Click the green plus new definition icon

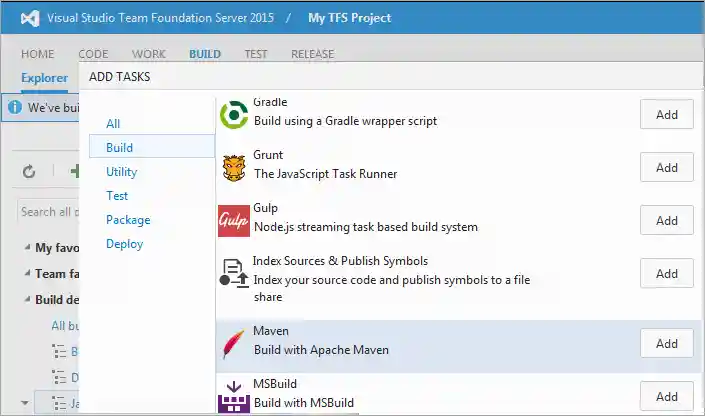pyautogui.click(x=75, y=171)
